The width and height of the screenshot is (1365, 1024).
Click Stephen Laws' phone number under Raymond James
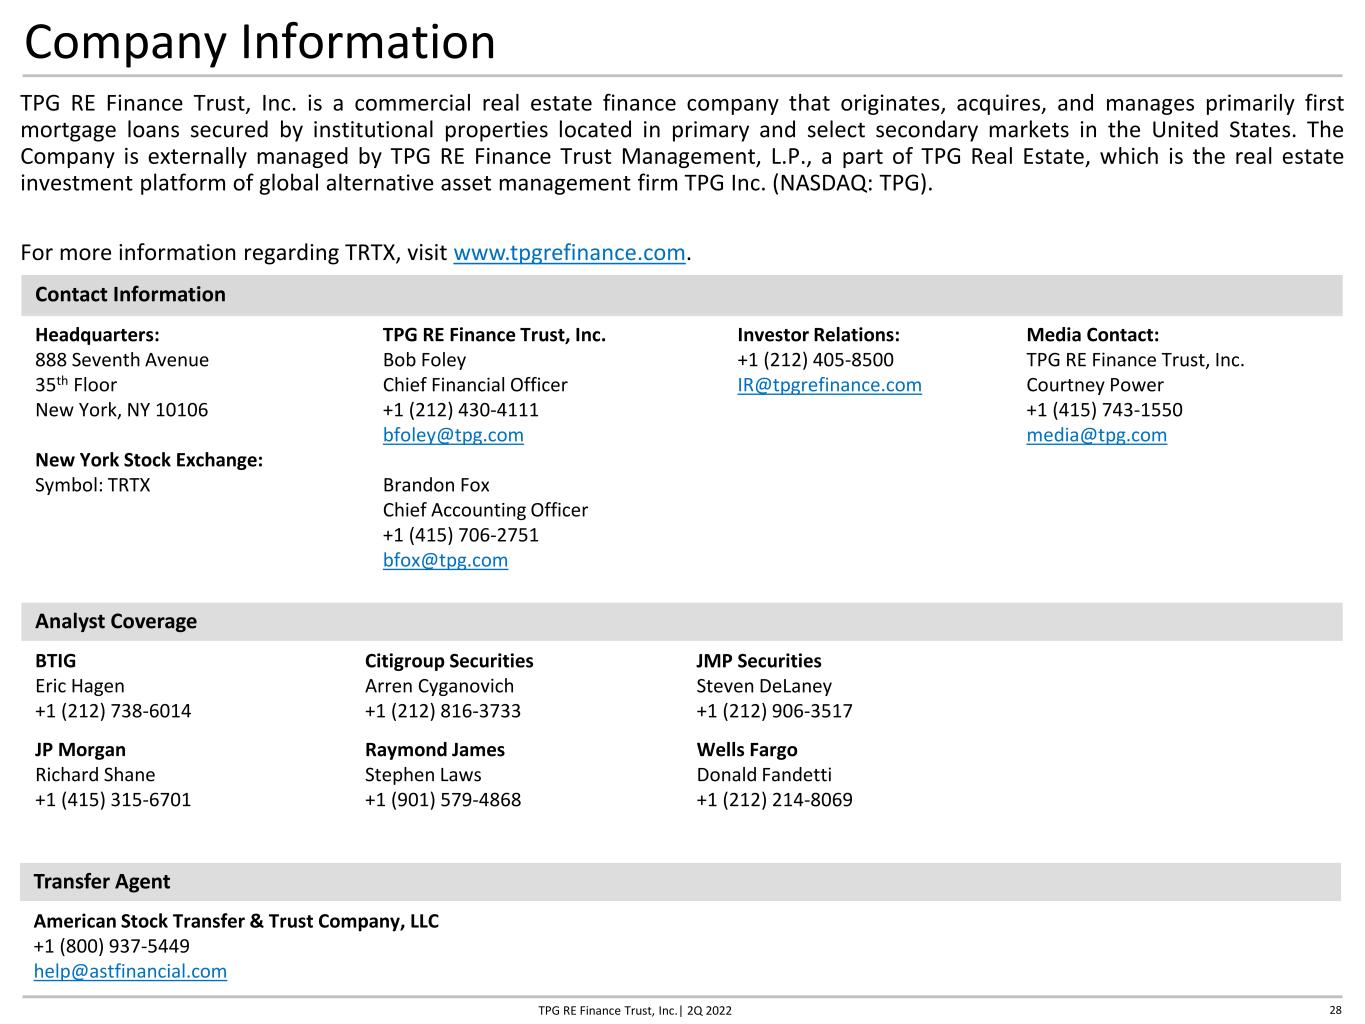(443, 800)
